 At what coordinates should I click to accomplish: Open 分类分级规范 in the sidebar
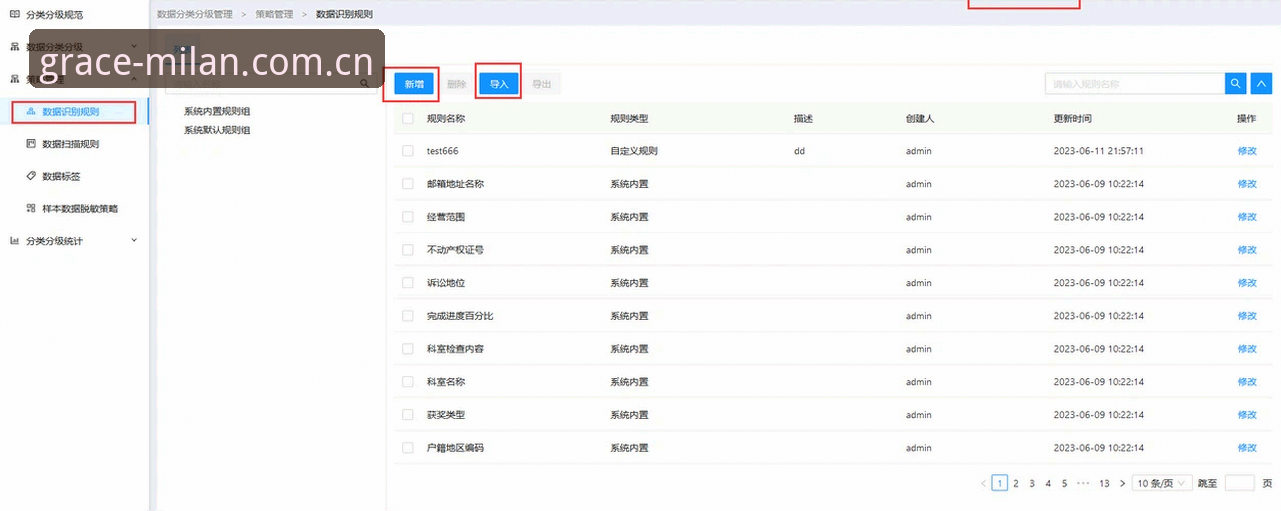tap(54, 15)
